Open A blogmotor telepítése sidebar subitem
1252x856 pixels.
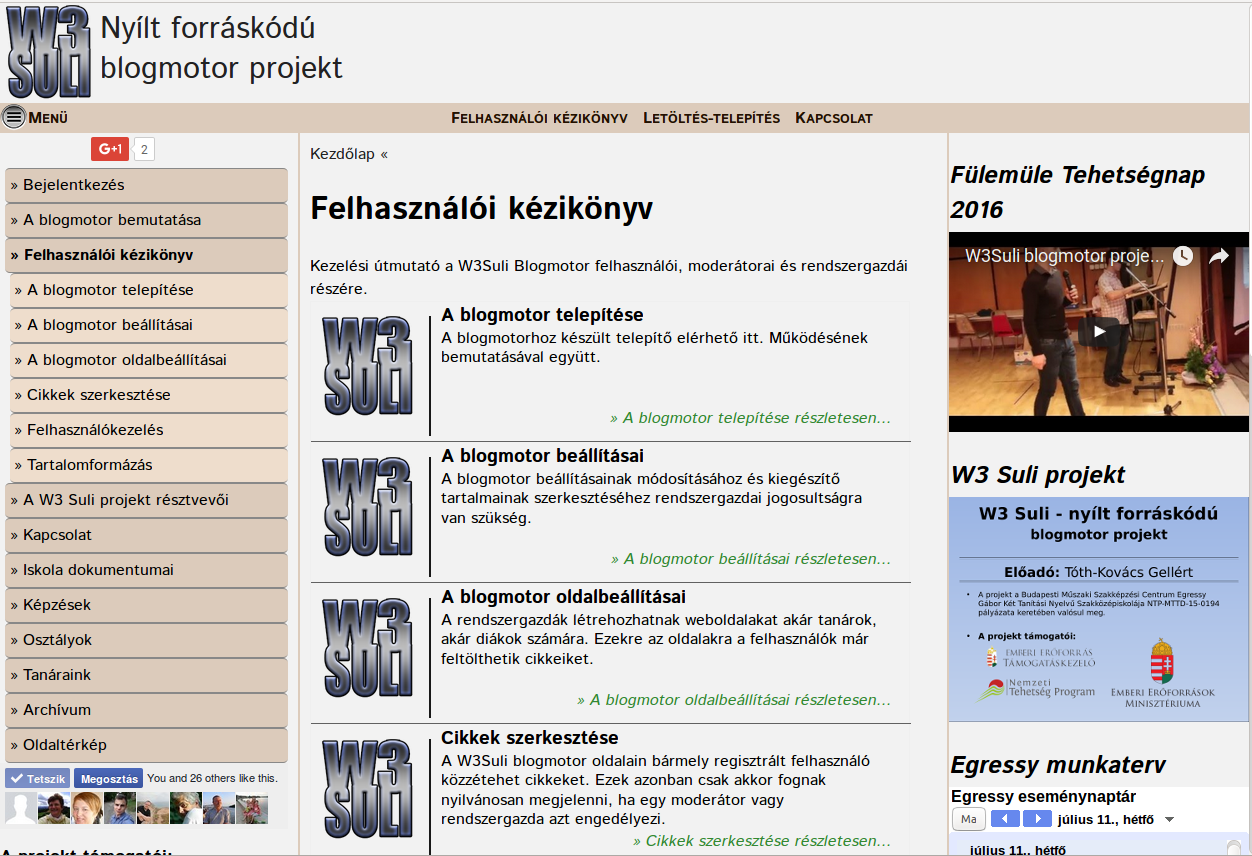149,290
